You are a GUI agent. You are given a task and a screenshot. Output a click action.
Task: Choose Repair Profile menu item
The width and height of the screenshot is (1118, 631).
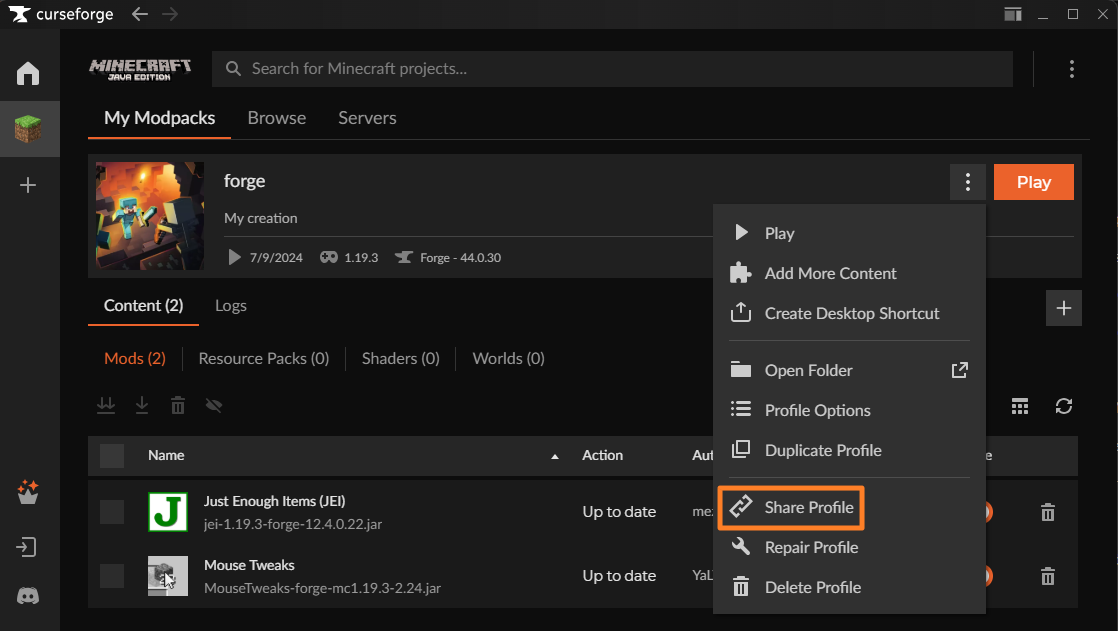pyautogui.click(x=849, y=548)
